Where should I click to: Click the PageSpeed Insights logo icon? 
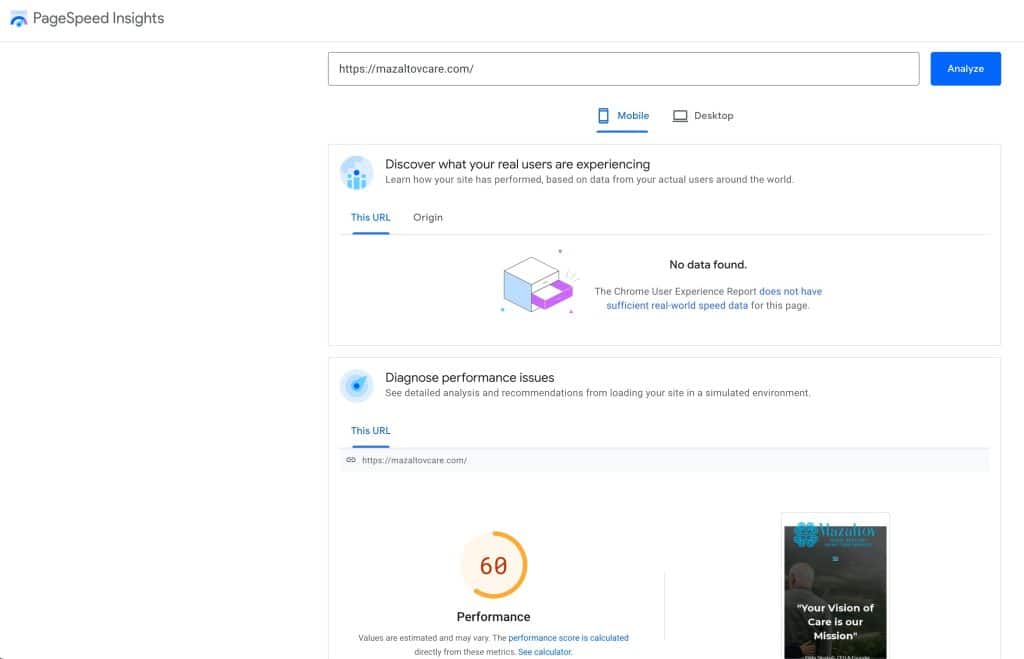click(x=19, y=19)
